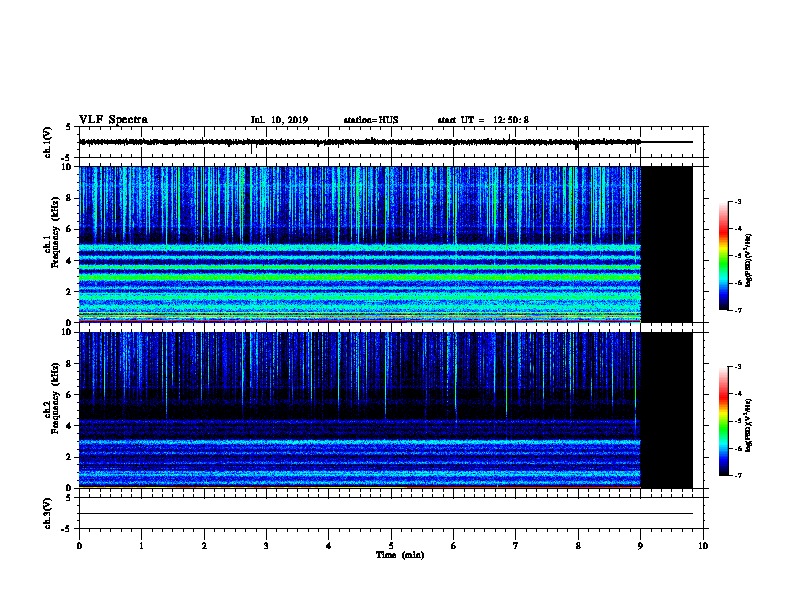Image resolution: width=792 pixels, height=612 pixels.
Task: Click the "5" minute tick on the time axis
Action: (x=391, y=546)
